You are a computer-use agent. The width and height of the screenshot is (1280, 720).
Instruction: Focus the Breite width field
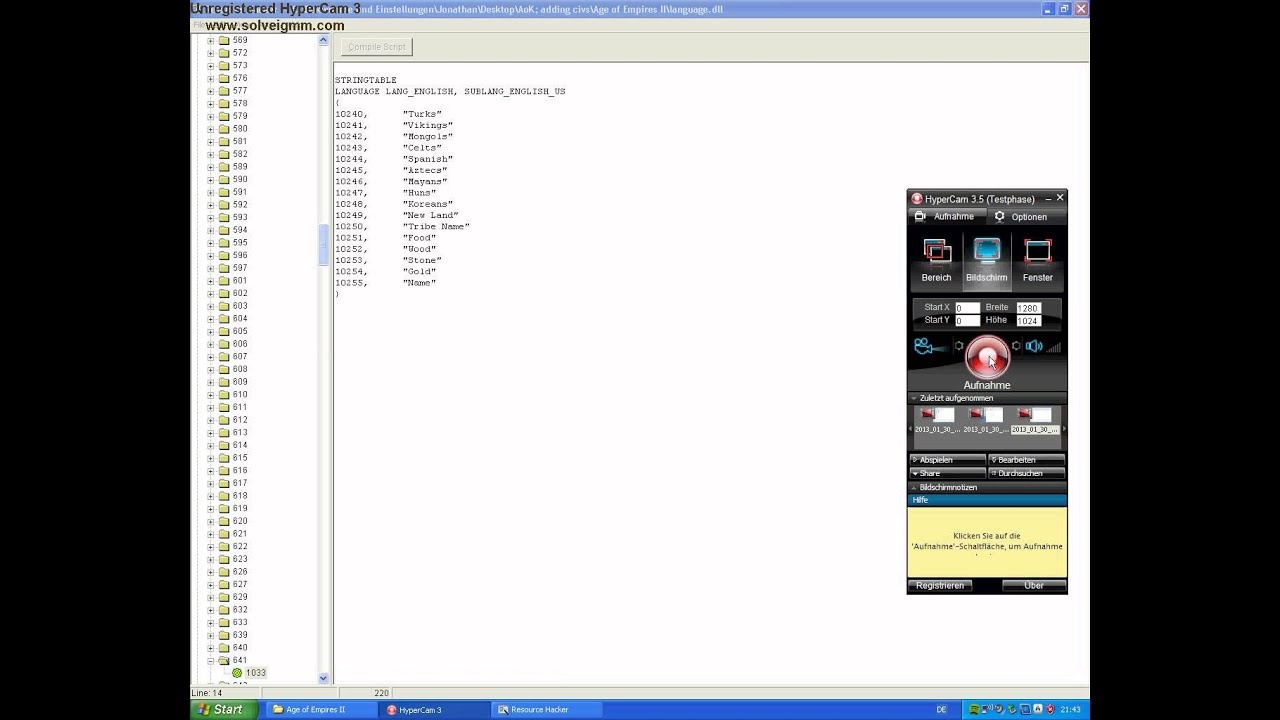tap(1029, 308)
